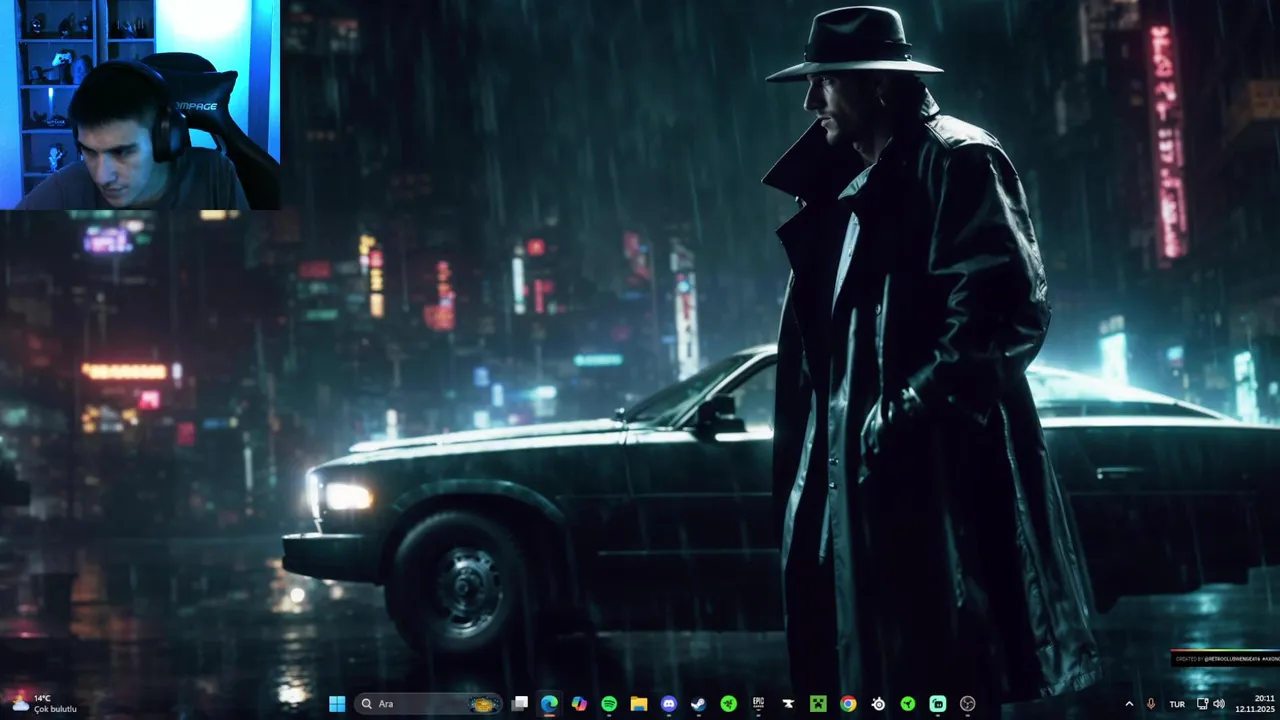Viewport: 1280px width, 720px height.
Task: Launch Microsoft Copilot from the taskbar
Action: (x=579, y=704)
